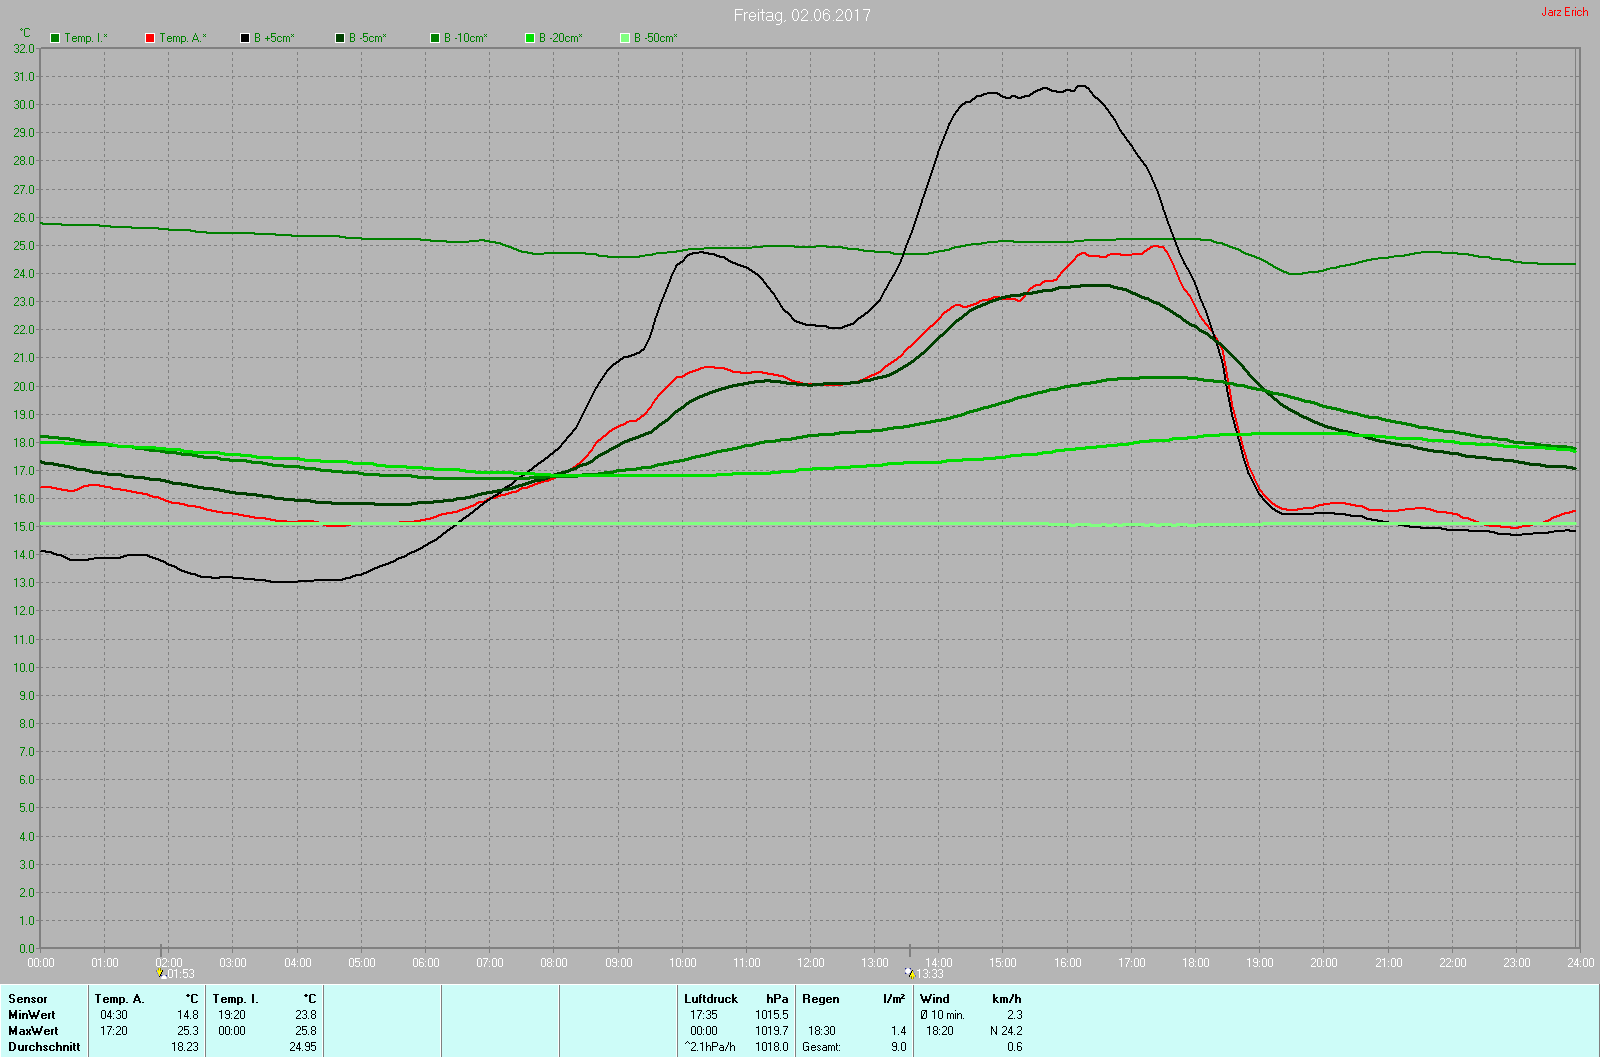Click the '18:30' time in the Regen column
The image size is (1600, 1057).
pos(822,1031)
